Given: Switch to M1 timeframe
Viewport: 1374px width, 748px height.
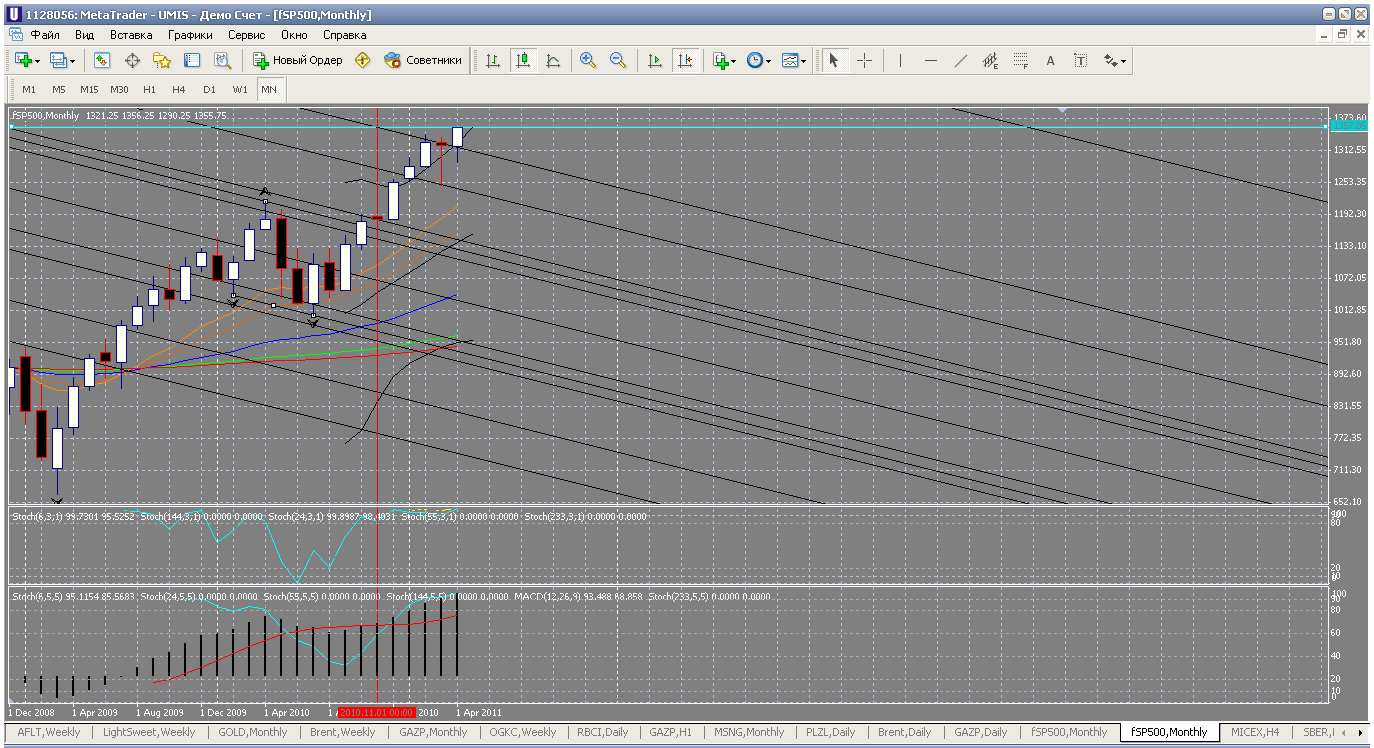Looking at the screenshot, I should [29, 89].
